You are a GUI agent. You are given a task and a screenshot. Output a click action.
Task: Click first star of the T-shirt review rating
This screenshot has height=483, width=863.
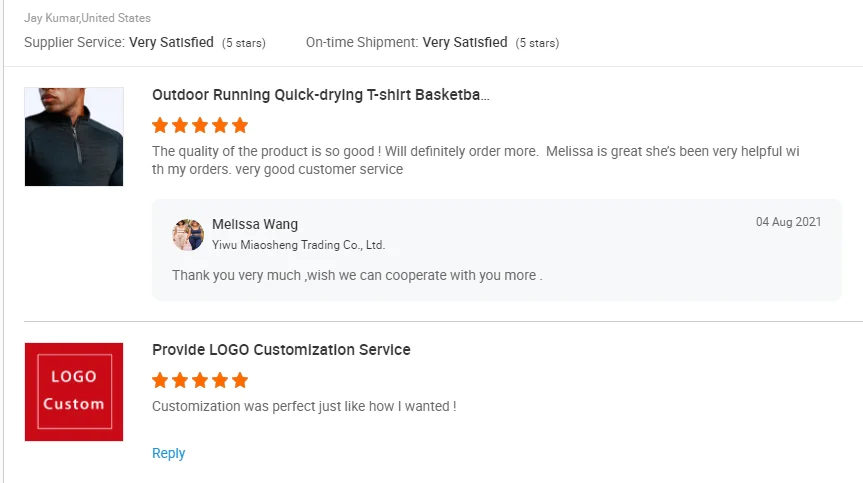point(160,126)
